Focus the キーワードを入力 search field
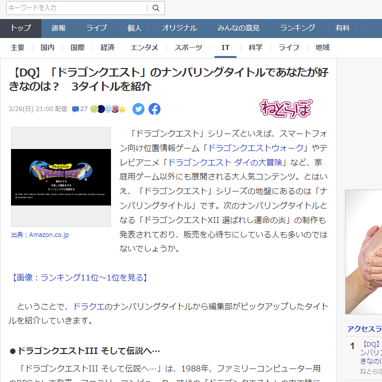Viewport: 382px width, 382px height. (x=77, y=8)
